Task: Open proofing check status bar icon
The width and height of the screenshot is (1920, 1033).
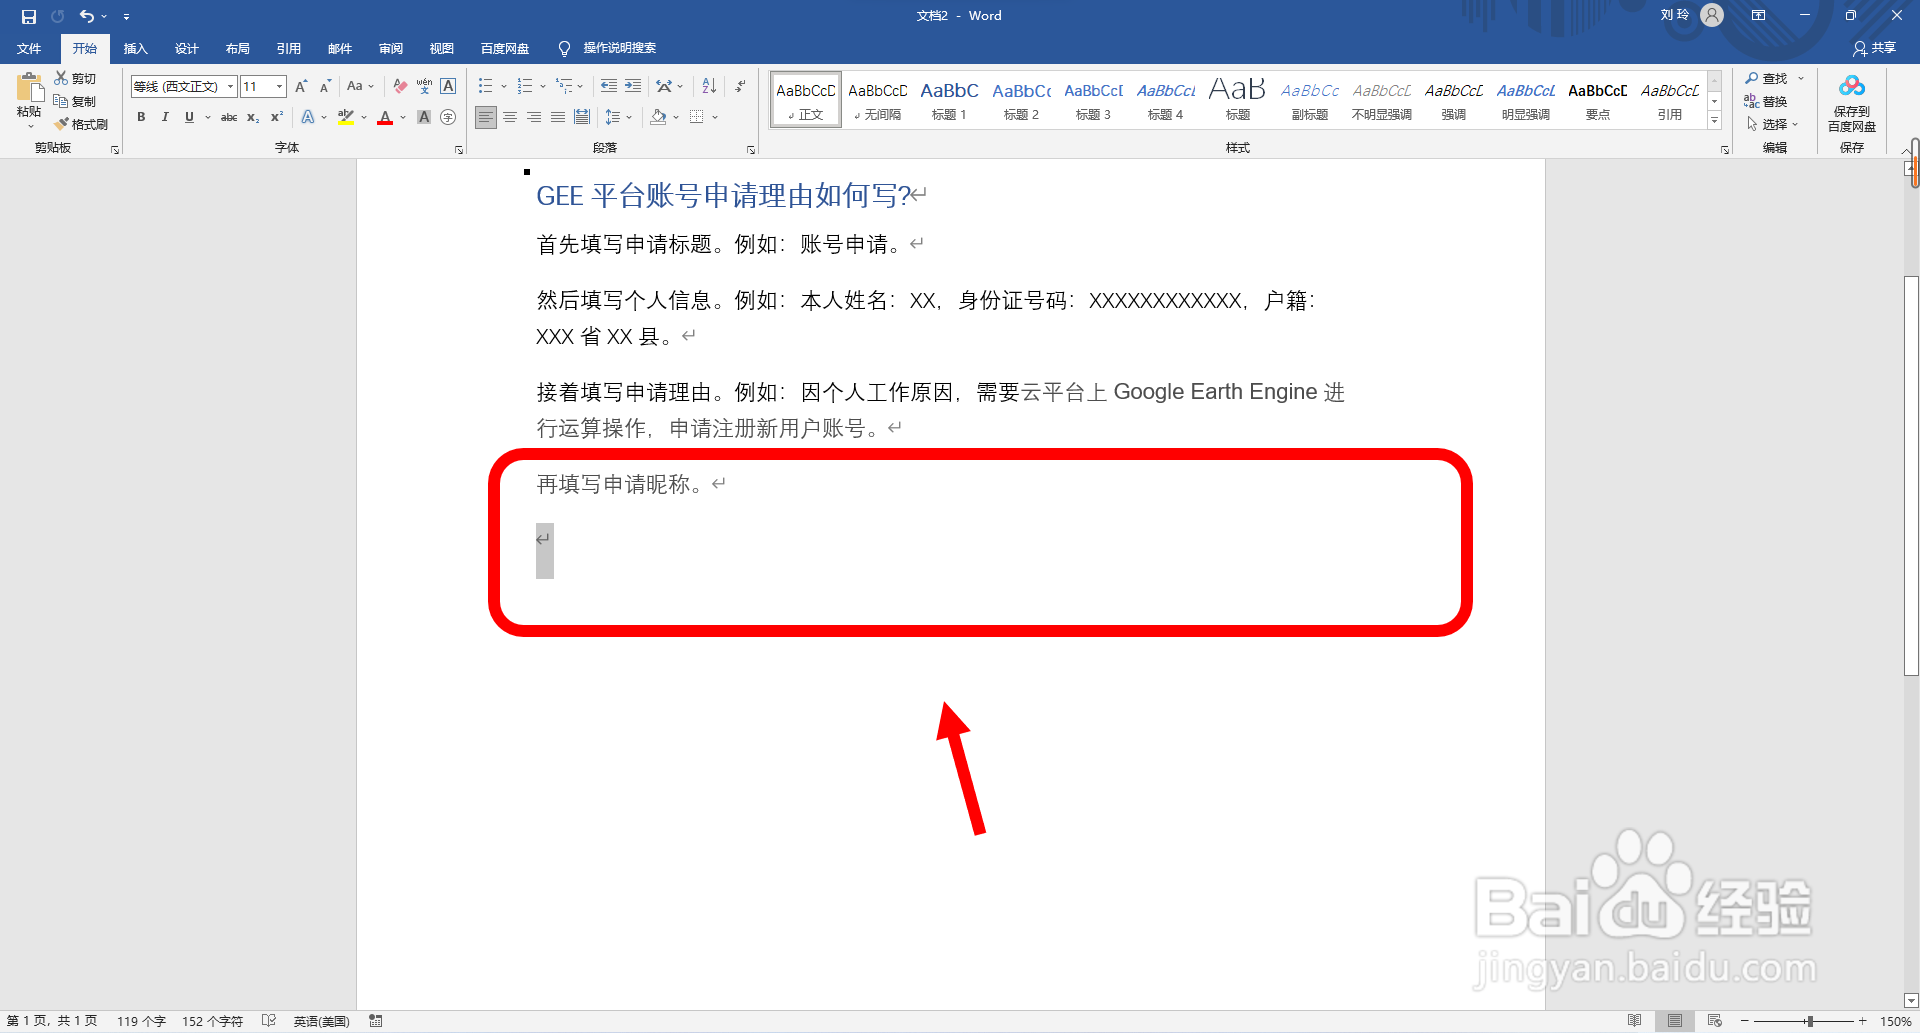Action: [268, 1021]
